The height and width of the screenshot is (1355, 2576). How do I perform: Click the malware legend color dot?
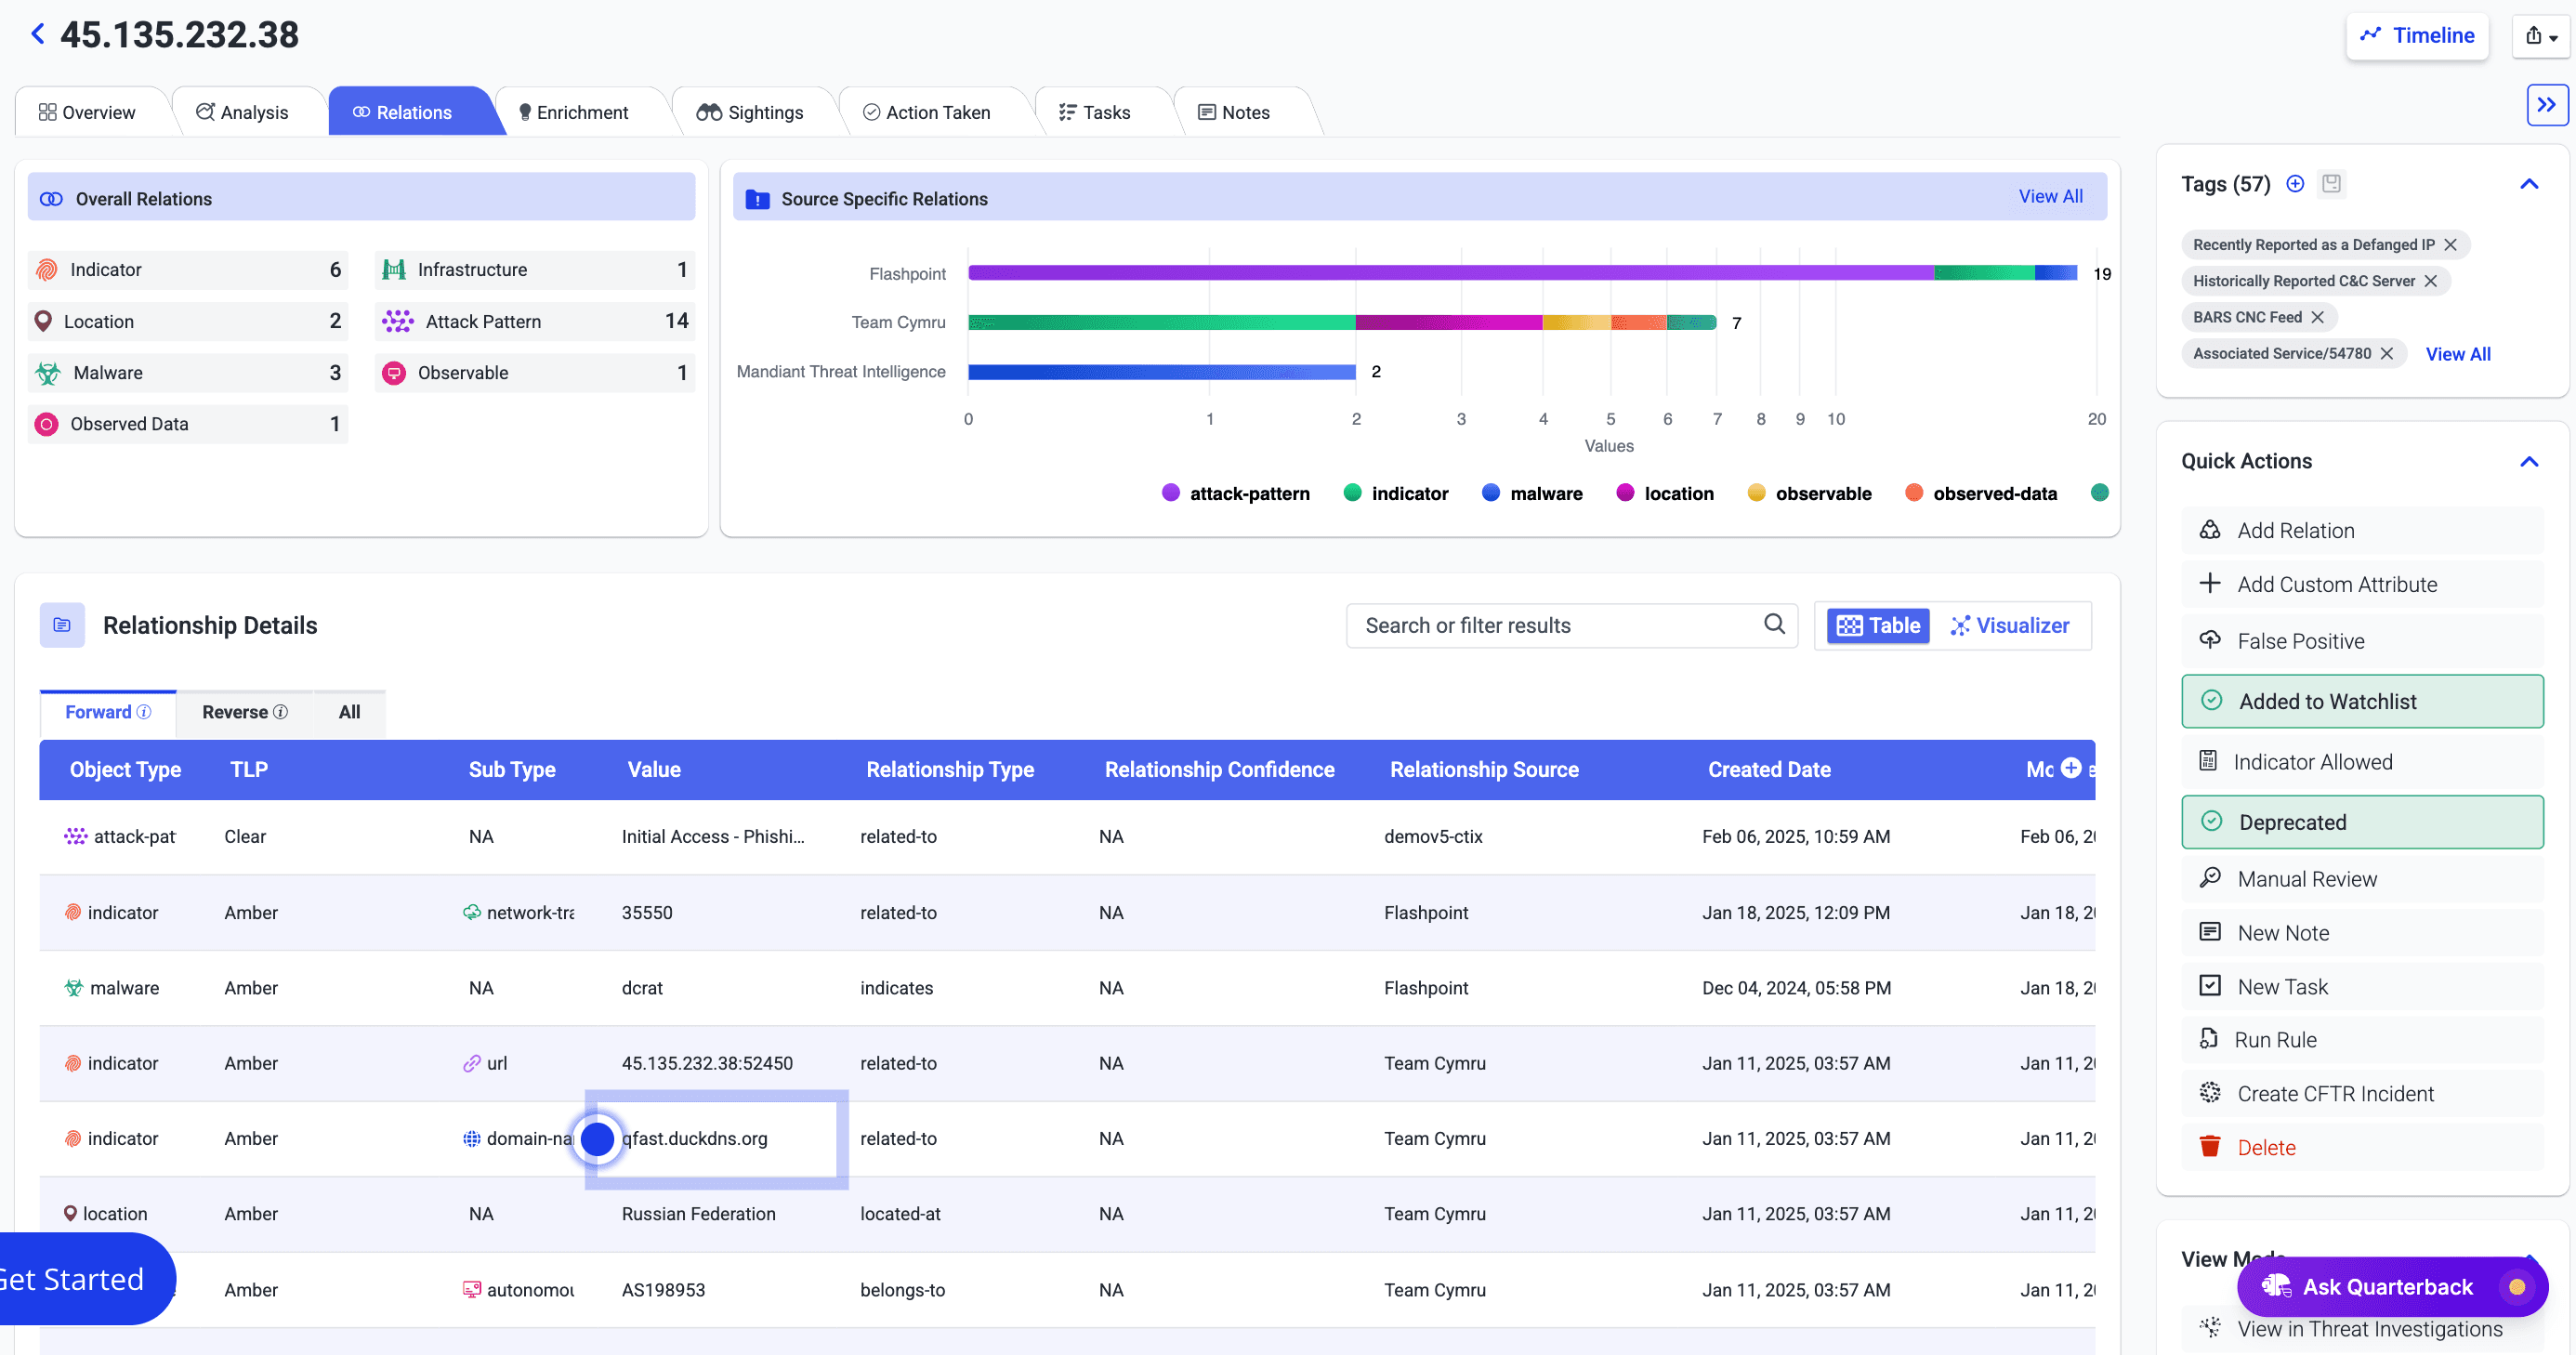(1490, 492)
